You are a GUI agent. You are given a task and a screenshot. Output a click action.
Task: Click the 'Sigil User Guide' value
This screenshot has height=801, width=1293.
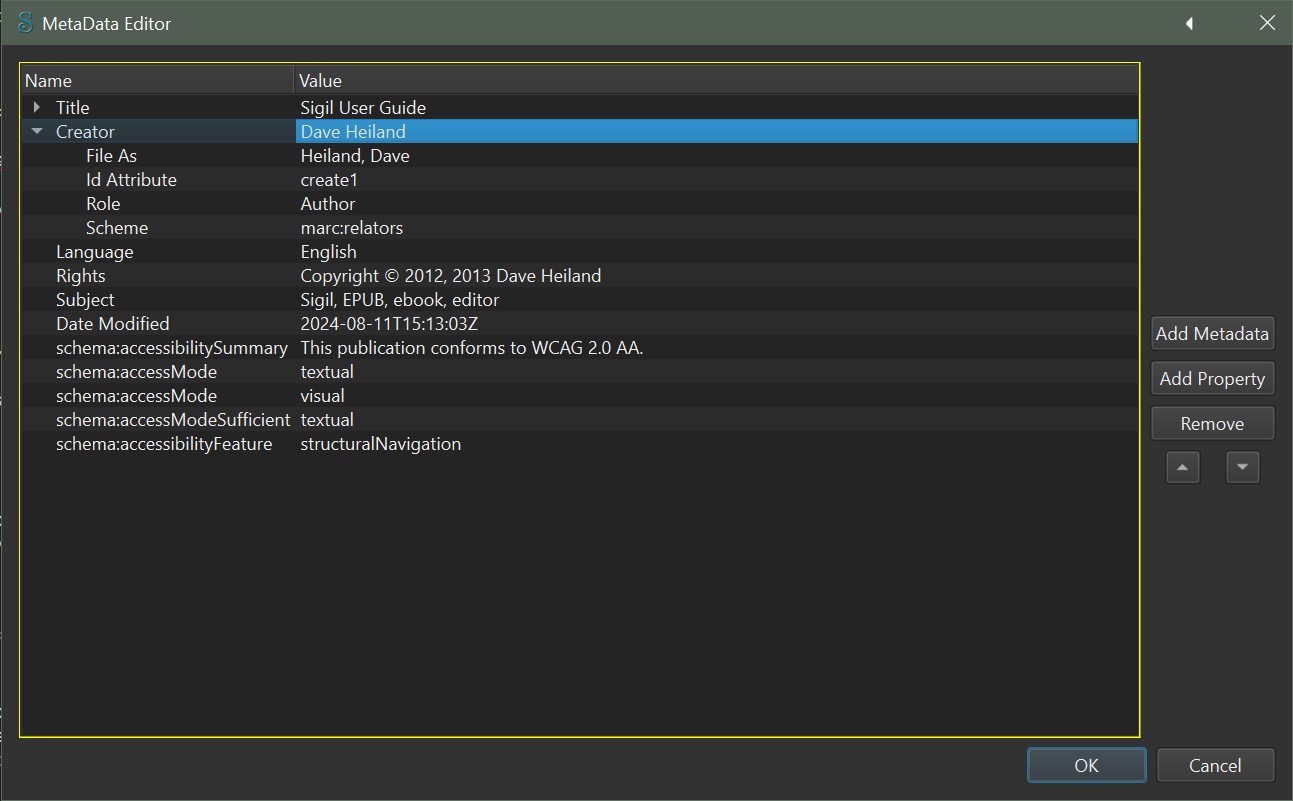click(x=363, y=107)
